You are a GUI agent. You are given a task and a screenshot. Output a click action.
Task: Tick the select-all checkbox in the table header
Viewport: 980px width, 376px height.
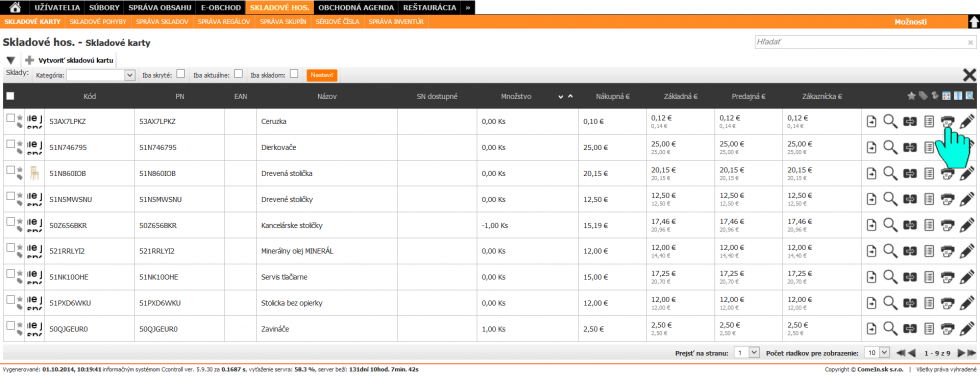11,96
